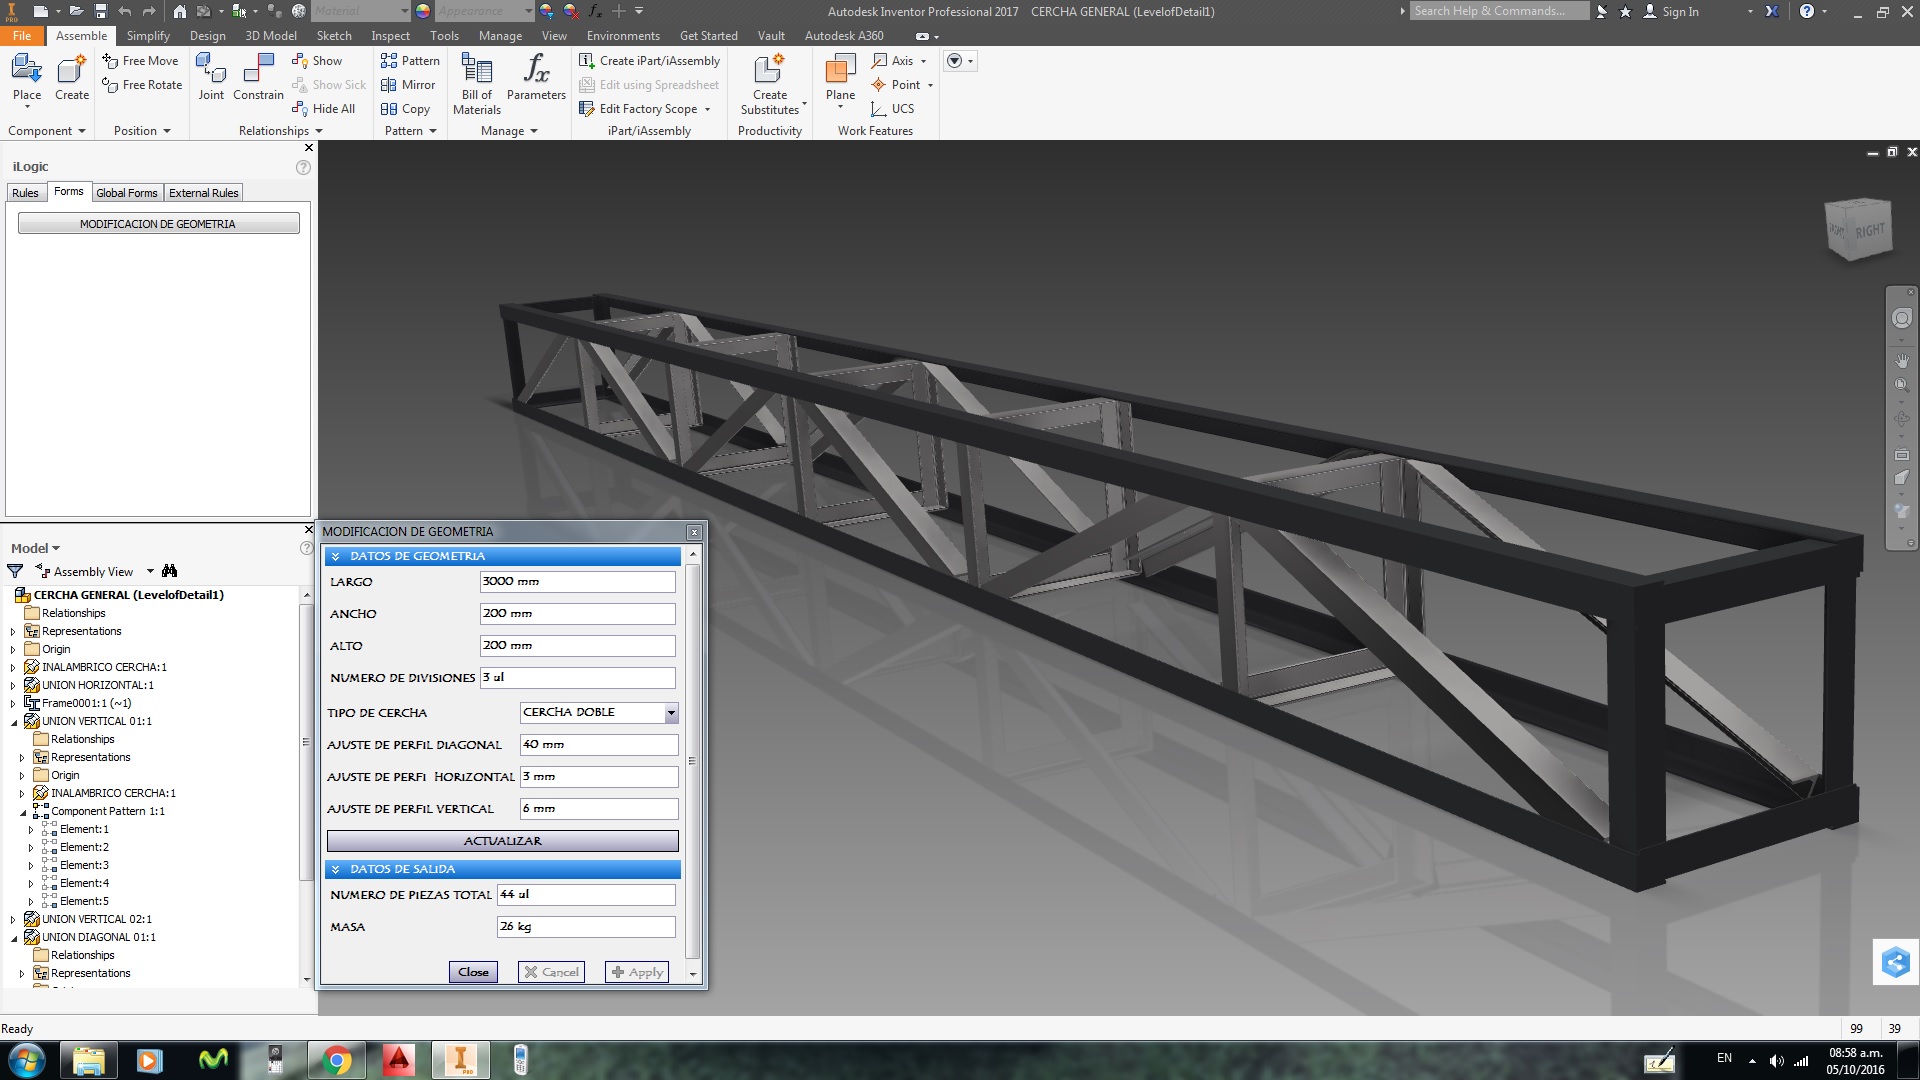Click Hide All in Relationships panel
The image size is (1920, 1080).
(x=324, y=108)
